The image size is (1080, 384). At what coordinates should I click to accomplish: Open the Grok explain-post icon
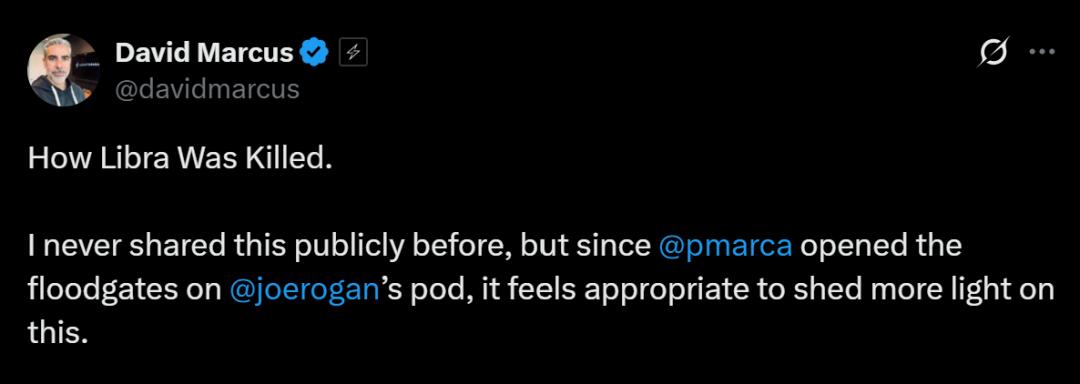coord(994,53)
